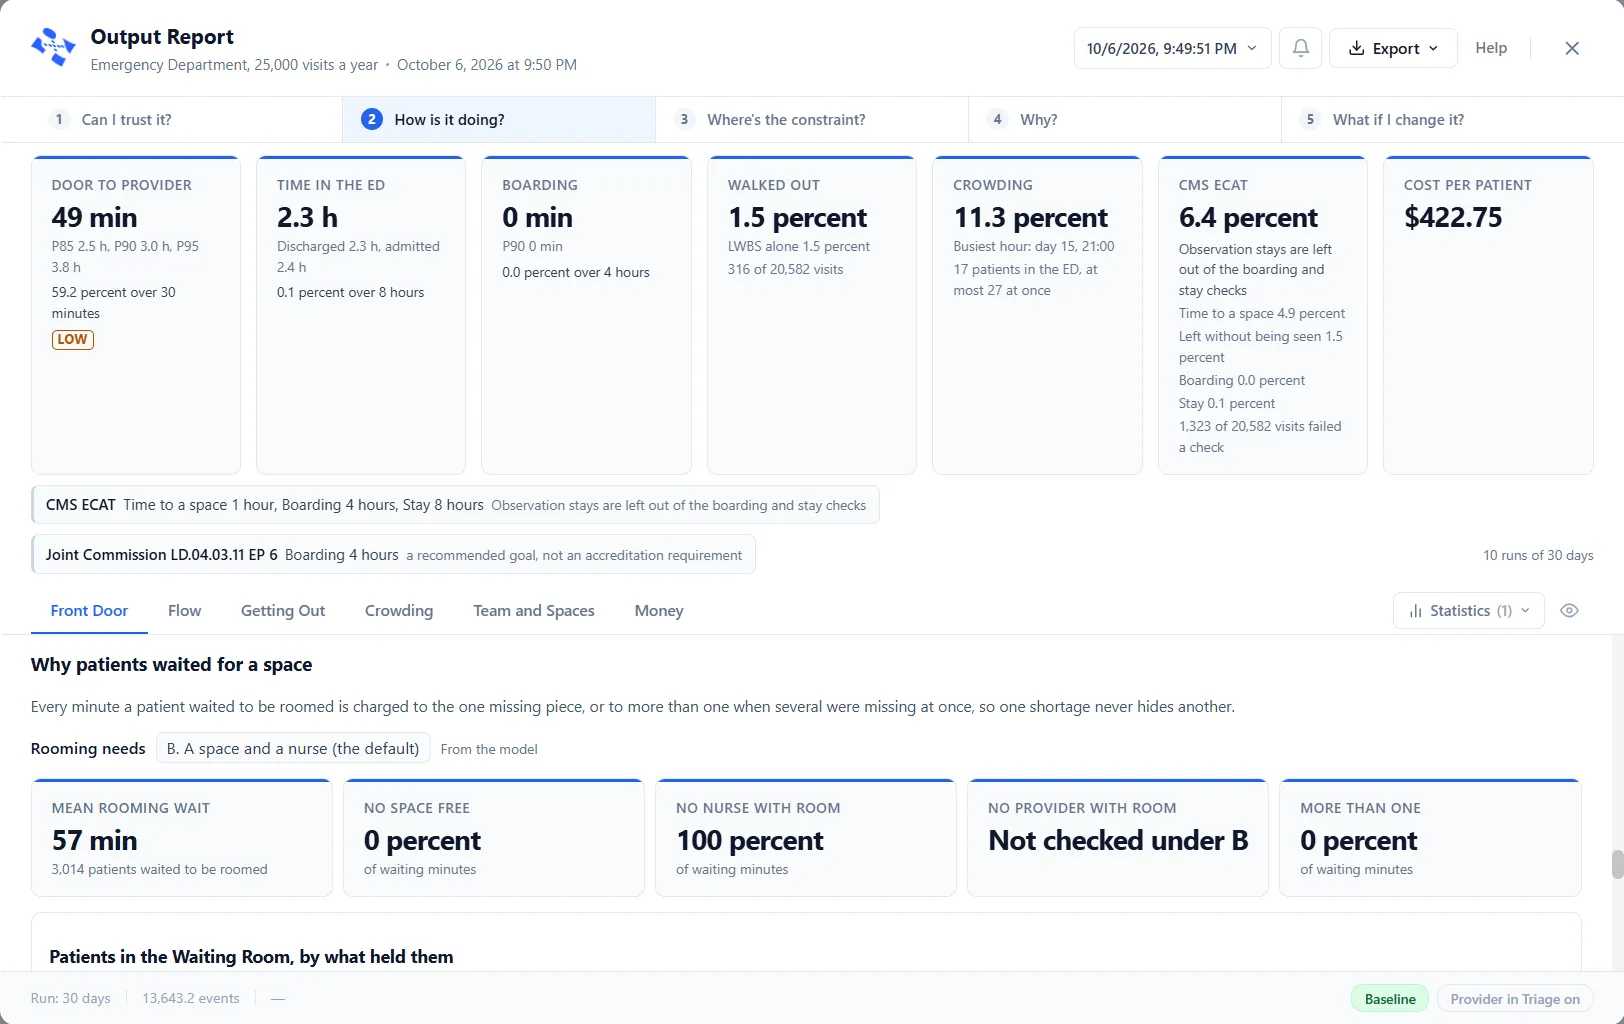Click the notification bell icon
The height and width of the screenshot is (1024, 1624).
1300,48
